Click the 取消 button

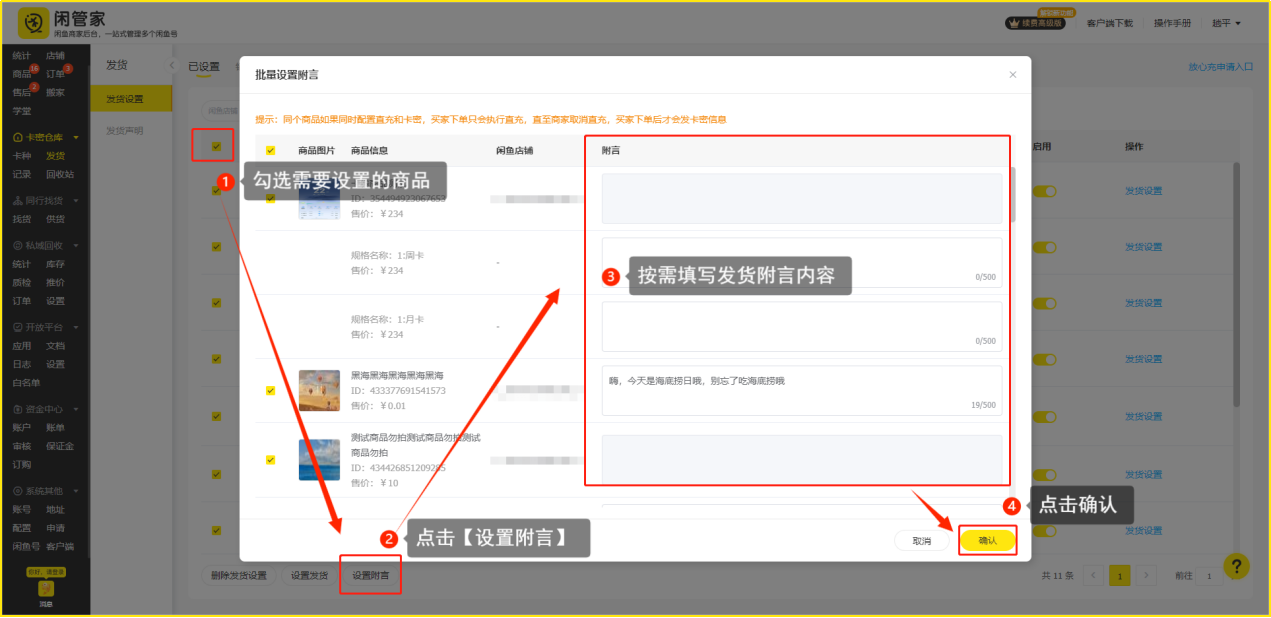[921, 541]
